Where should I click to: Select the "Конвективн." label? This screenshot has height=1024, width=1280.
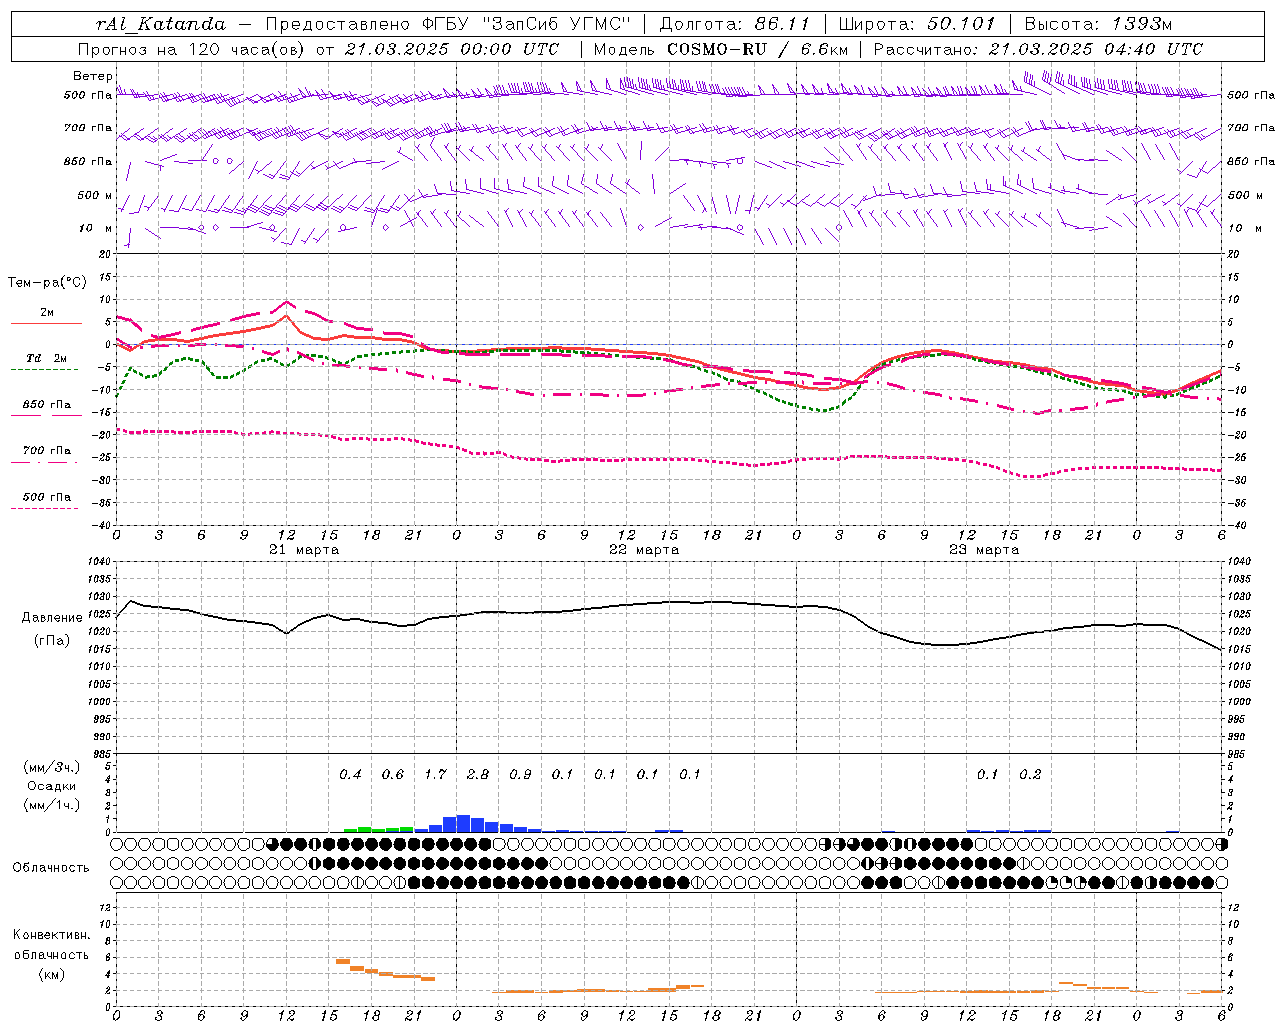(51, 935)
